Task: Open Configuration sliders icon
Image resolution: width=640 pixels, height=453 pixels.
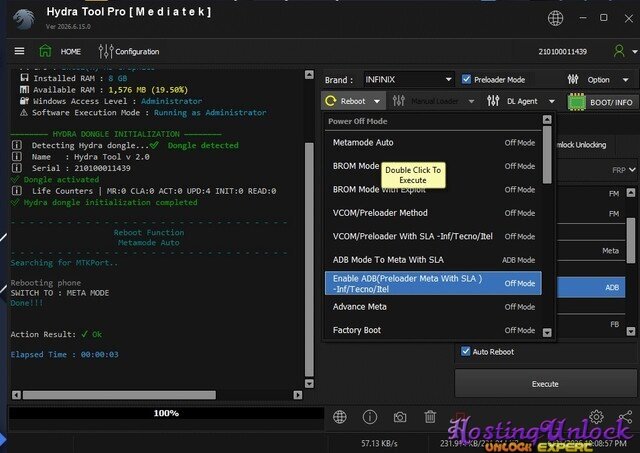Action: pyautogui.click(x=105, y=51)
